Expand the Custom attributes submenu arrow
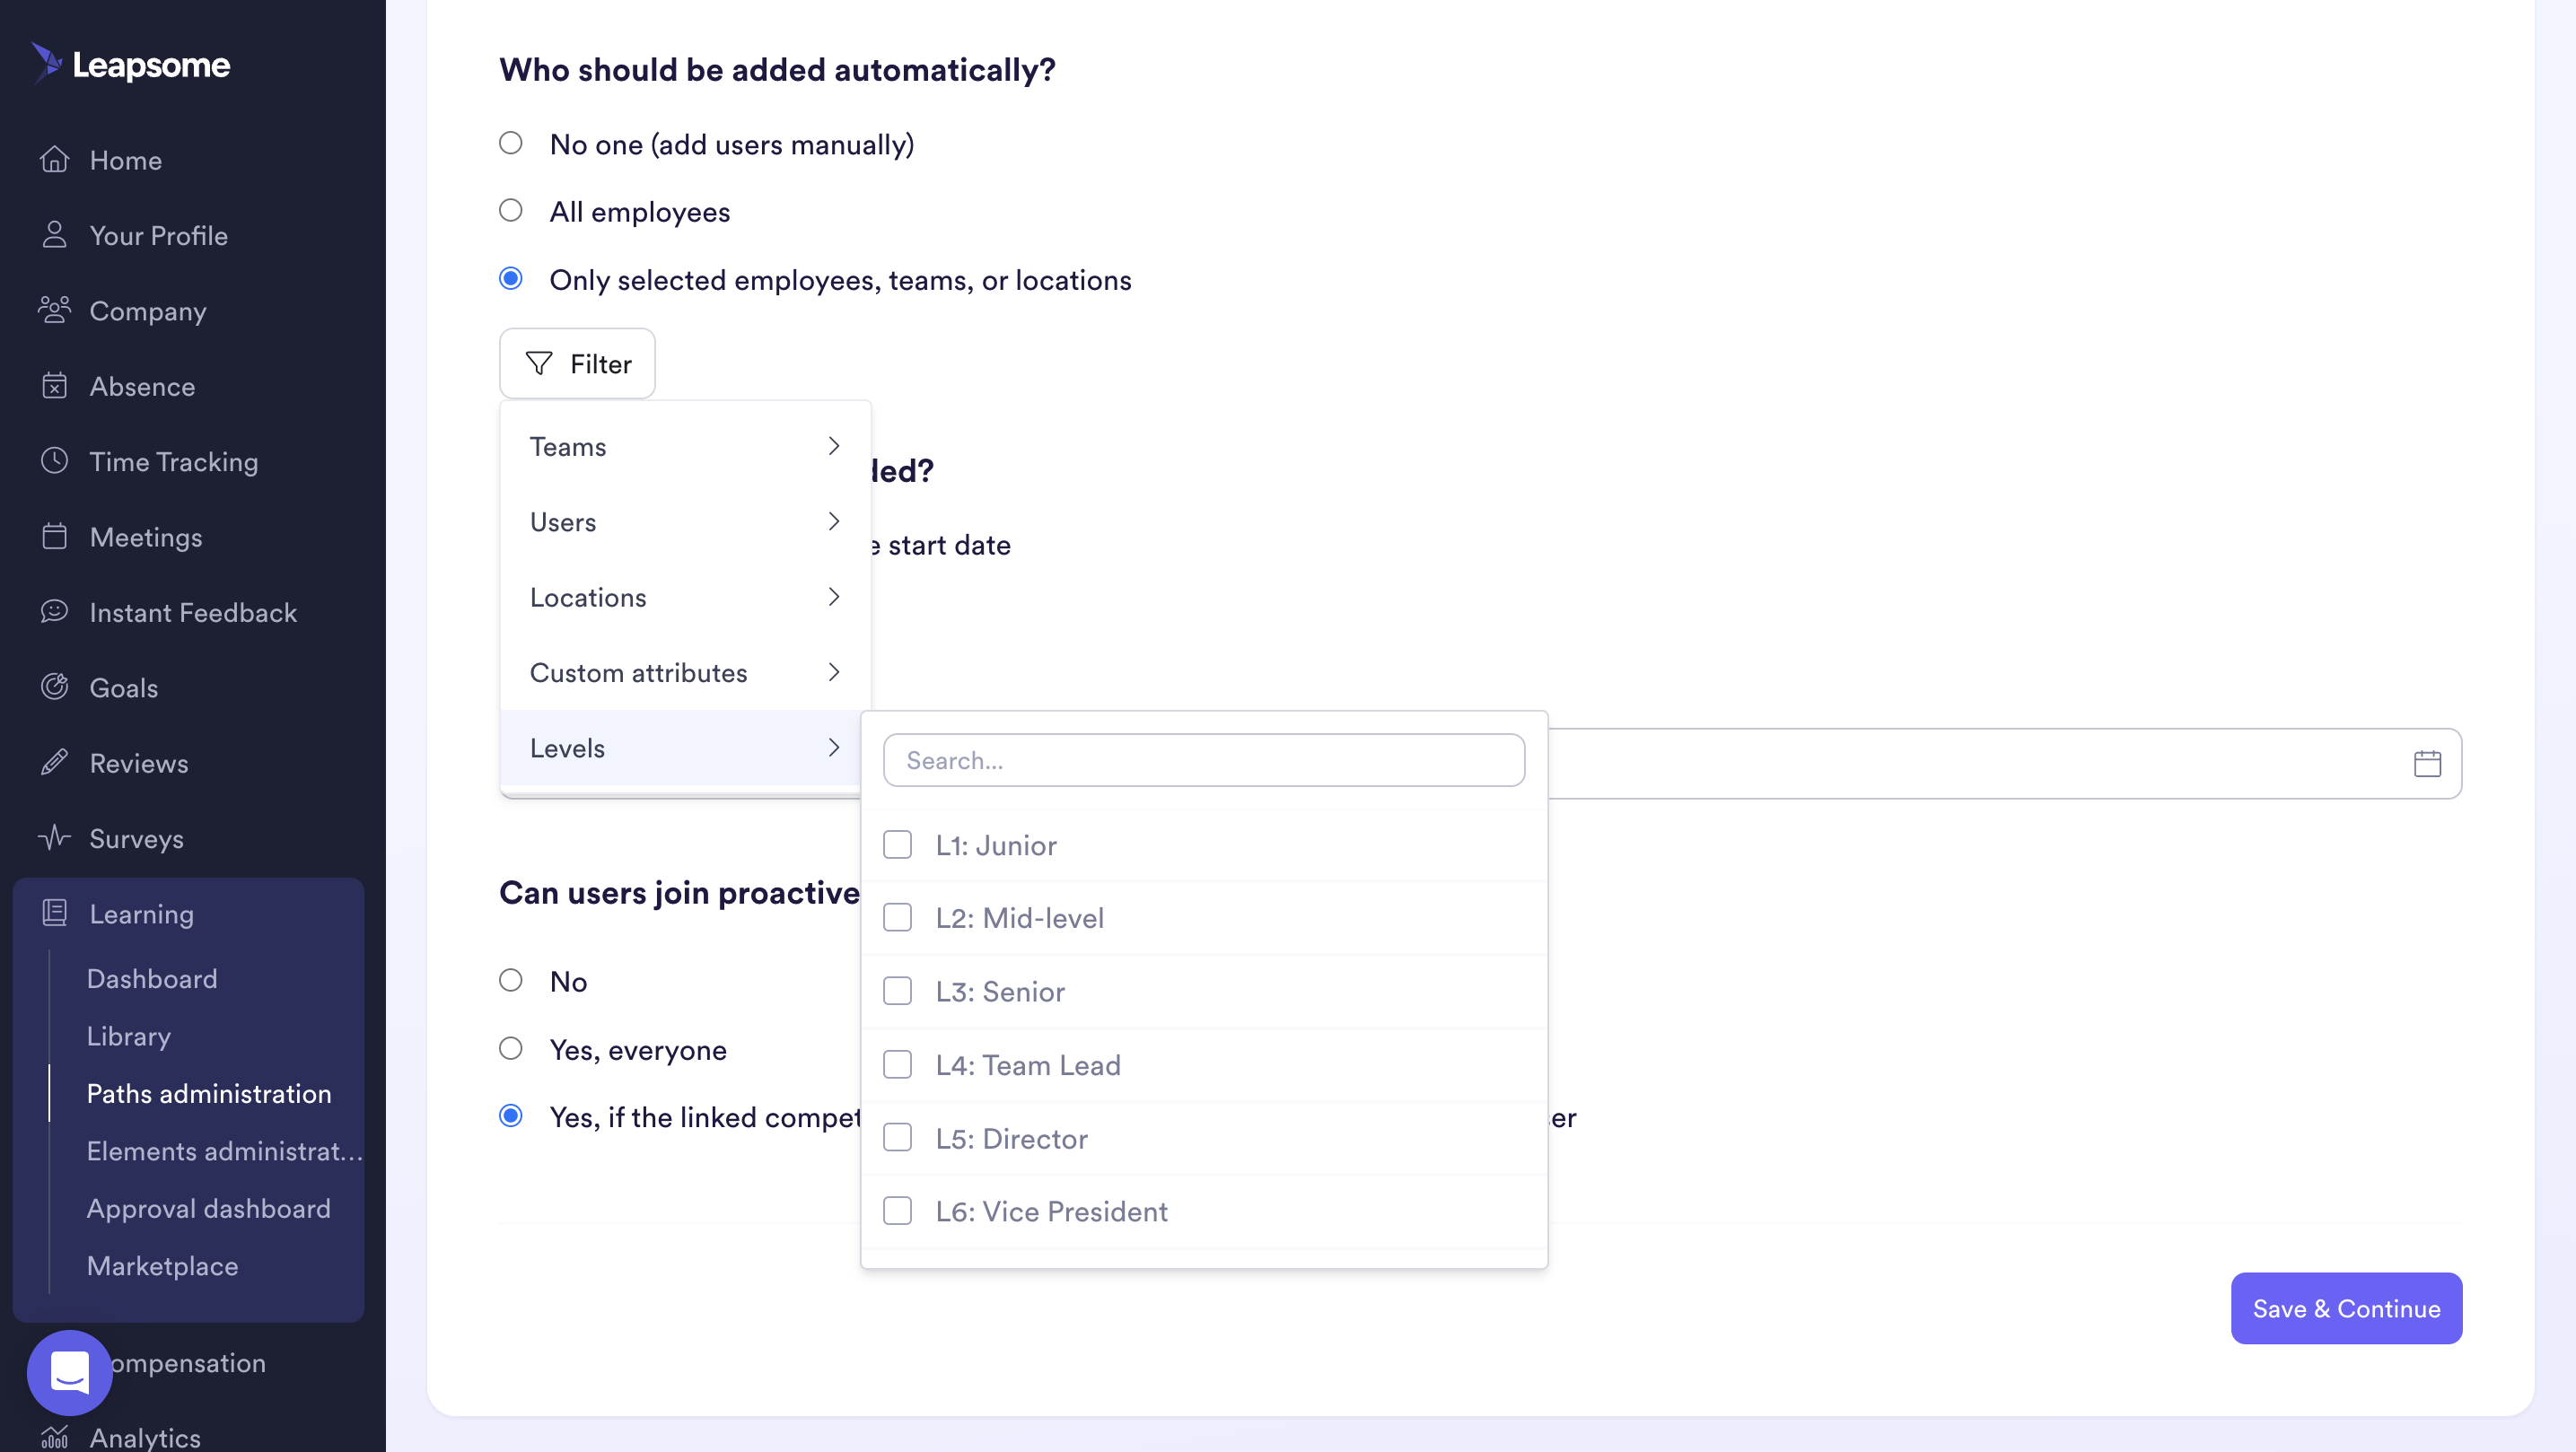The width and height of the screenshot is (2576, 1452). [834, 672]
